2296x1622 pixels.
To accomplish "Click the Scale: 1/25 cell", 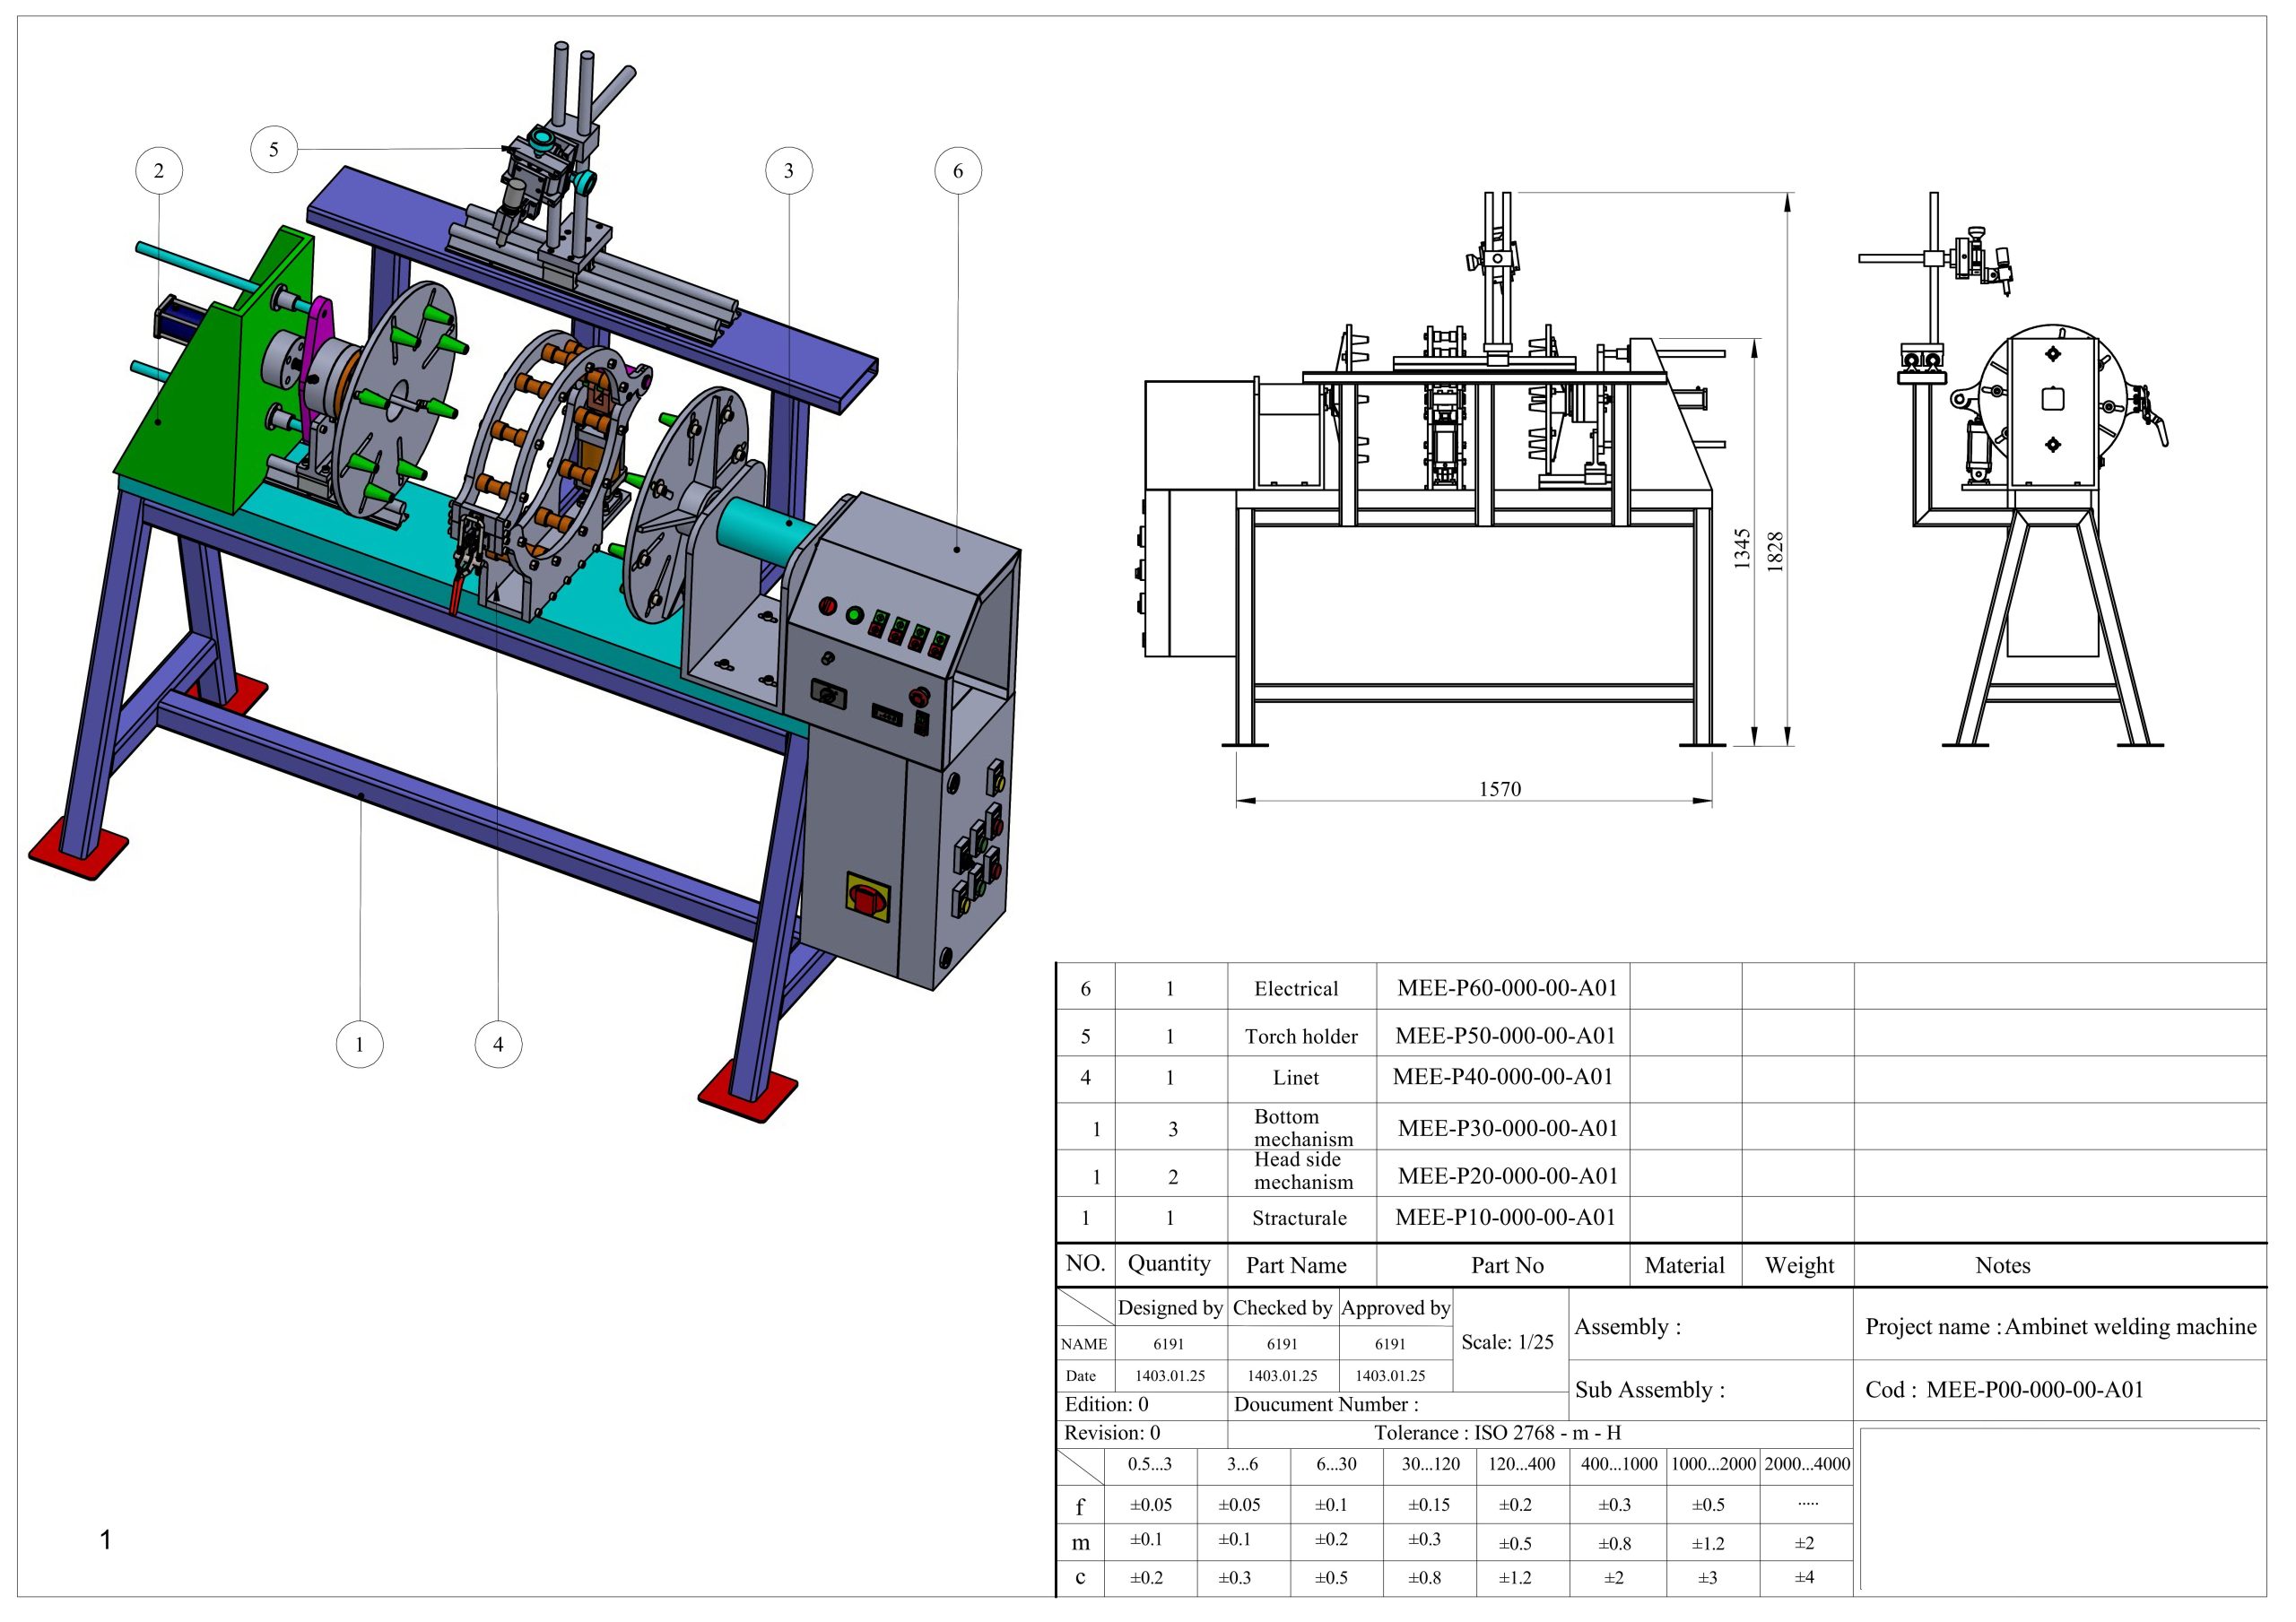I will (x=1507, y=1342).
